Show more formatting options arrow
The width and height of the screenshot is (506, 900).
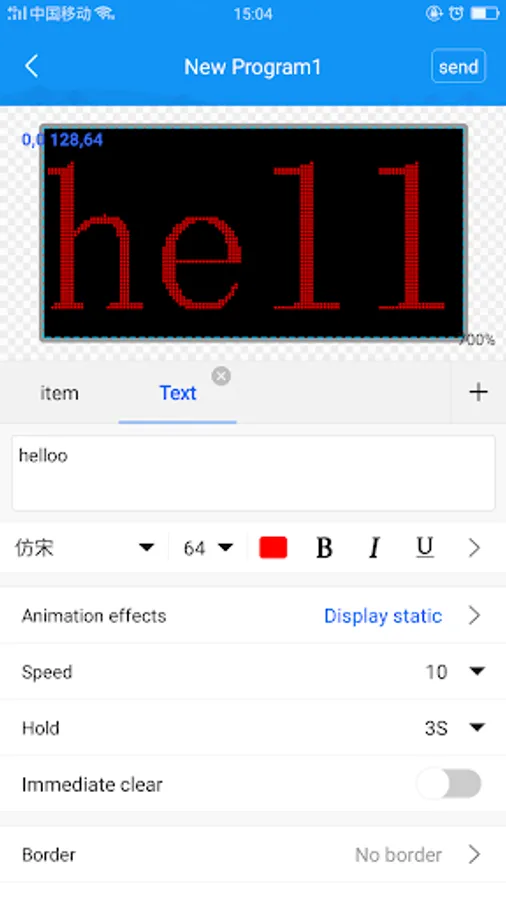(x=474, y=548)
